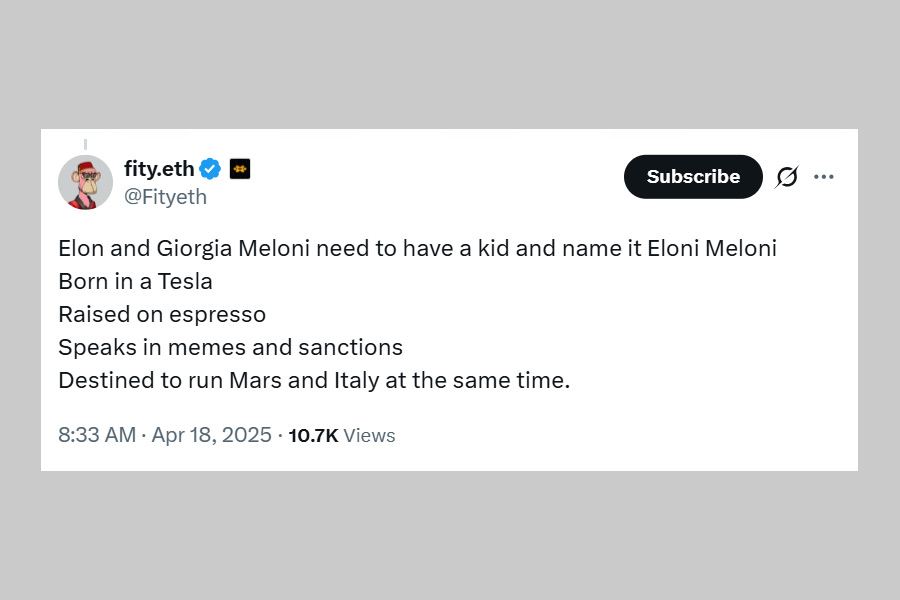Click the thread connector line above the avatar
This screenshot has height=600, width=900.
[x=85, y=144]
